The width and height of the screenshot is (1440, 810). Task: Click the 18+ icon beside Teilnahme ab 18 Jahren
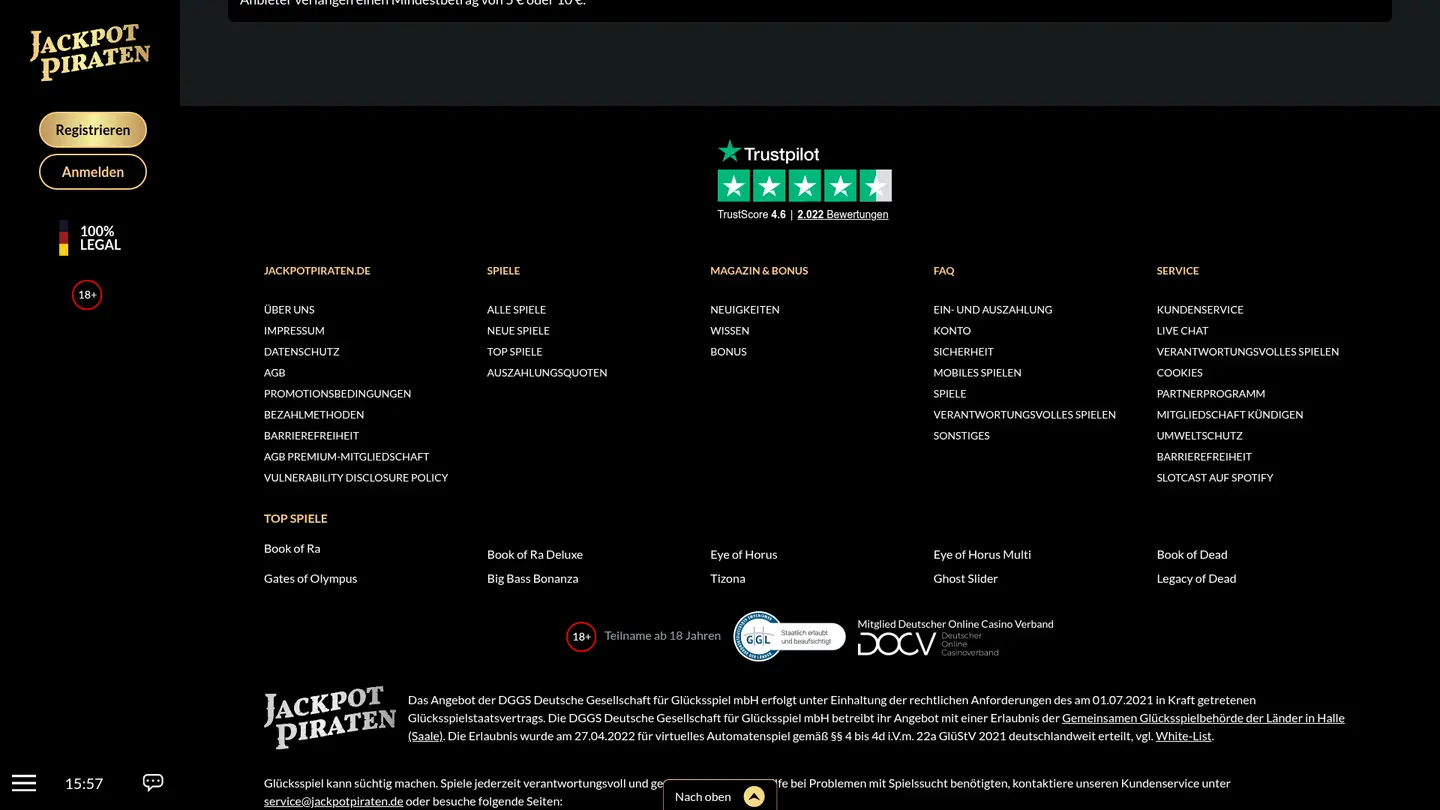point(581,636)
